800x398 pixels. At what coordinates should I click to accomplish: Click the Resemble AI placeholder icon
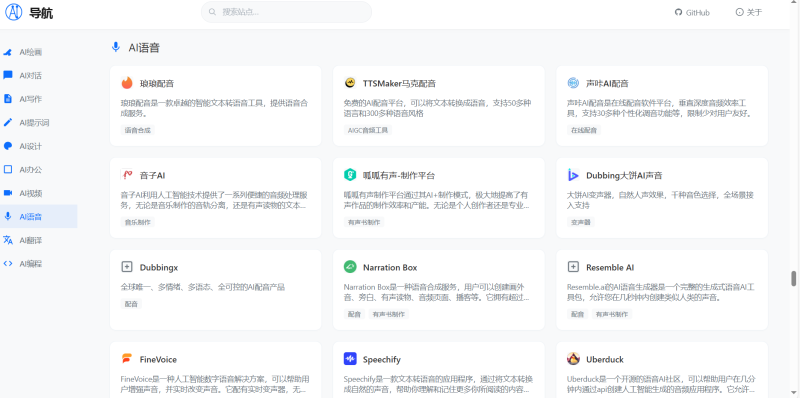pyautogui.click(x=573, y=267)
